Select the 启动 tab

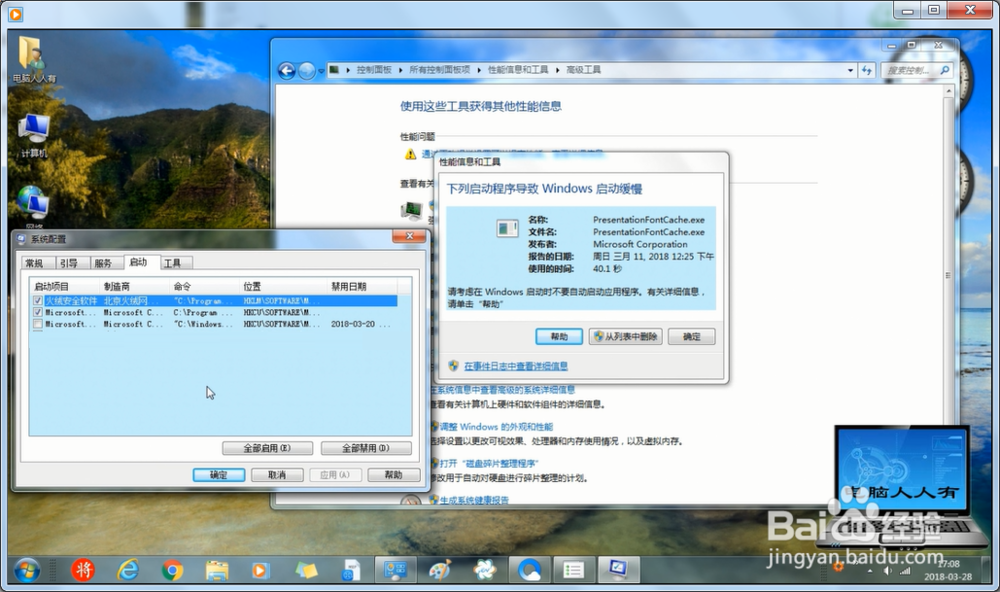pos(138,262)
